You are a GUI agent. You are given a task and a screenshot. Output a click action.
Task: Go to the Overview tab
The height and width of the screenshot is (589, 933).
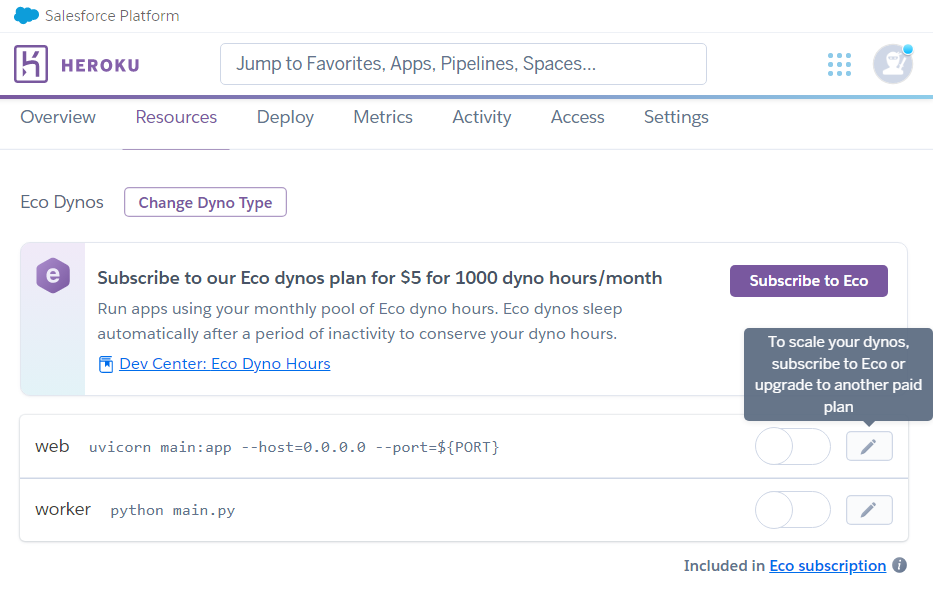[x=58, y=117]
